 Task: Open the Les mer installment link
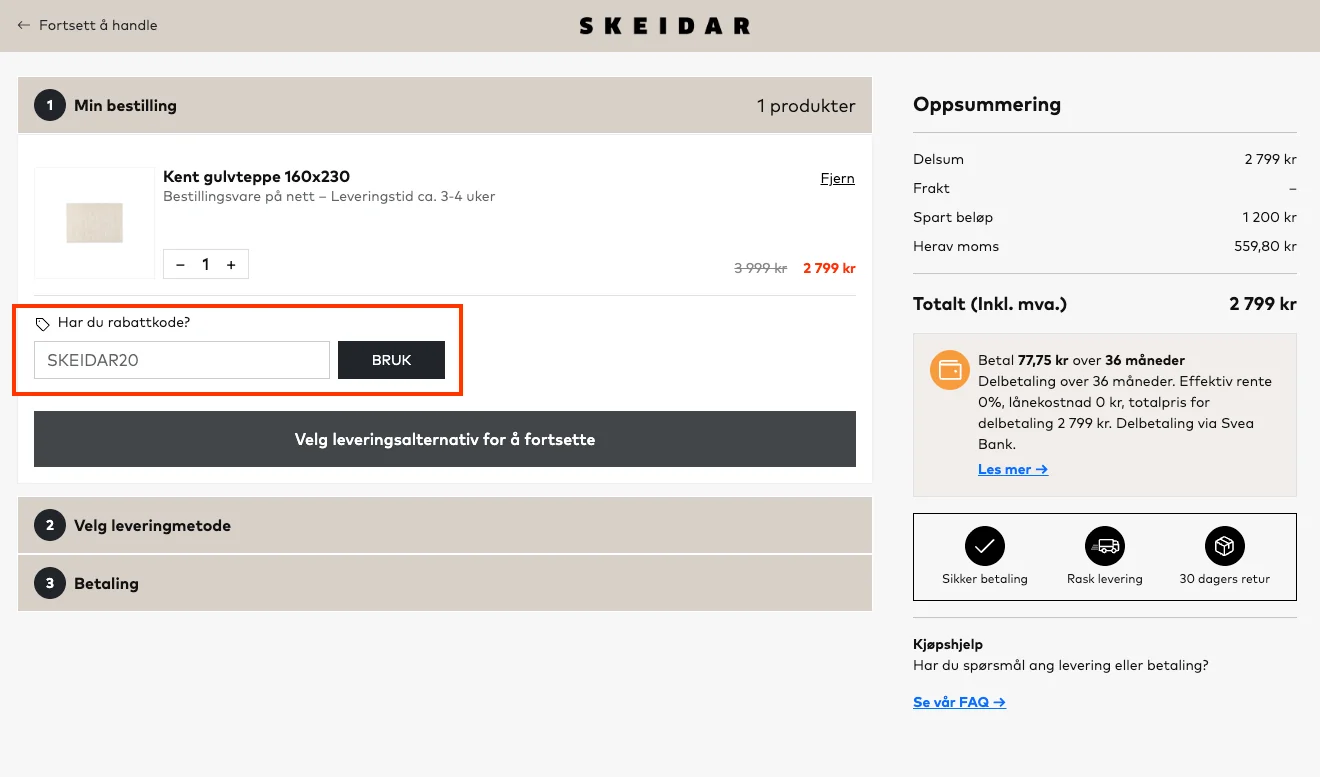click(x=1013, y=469)
